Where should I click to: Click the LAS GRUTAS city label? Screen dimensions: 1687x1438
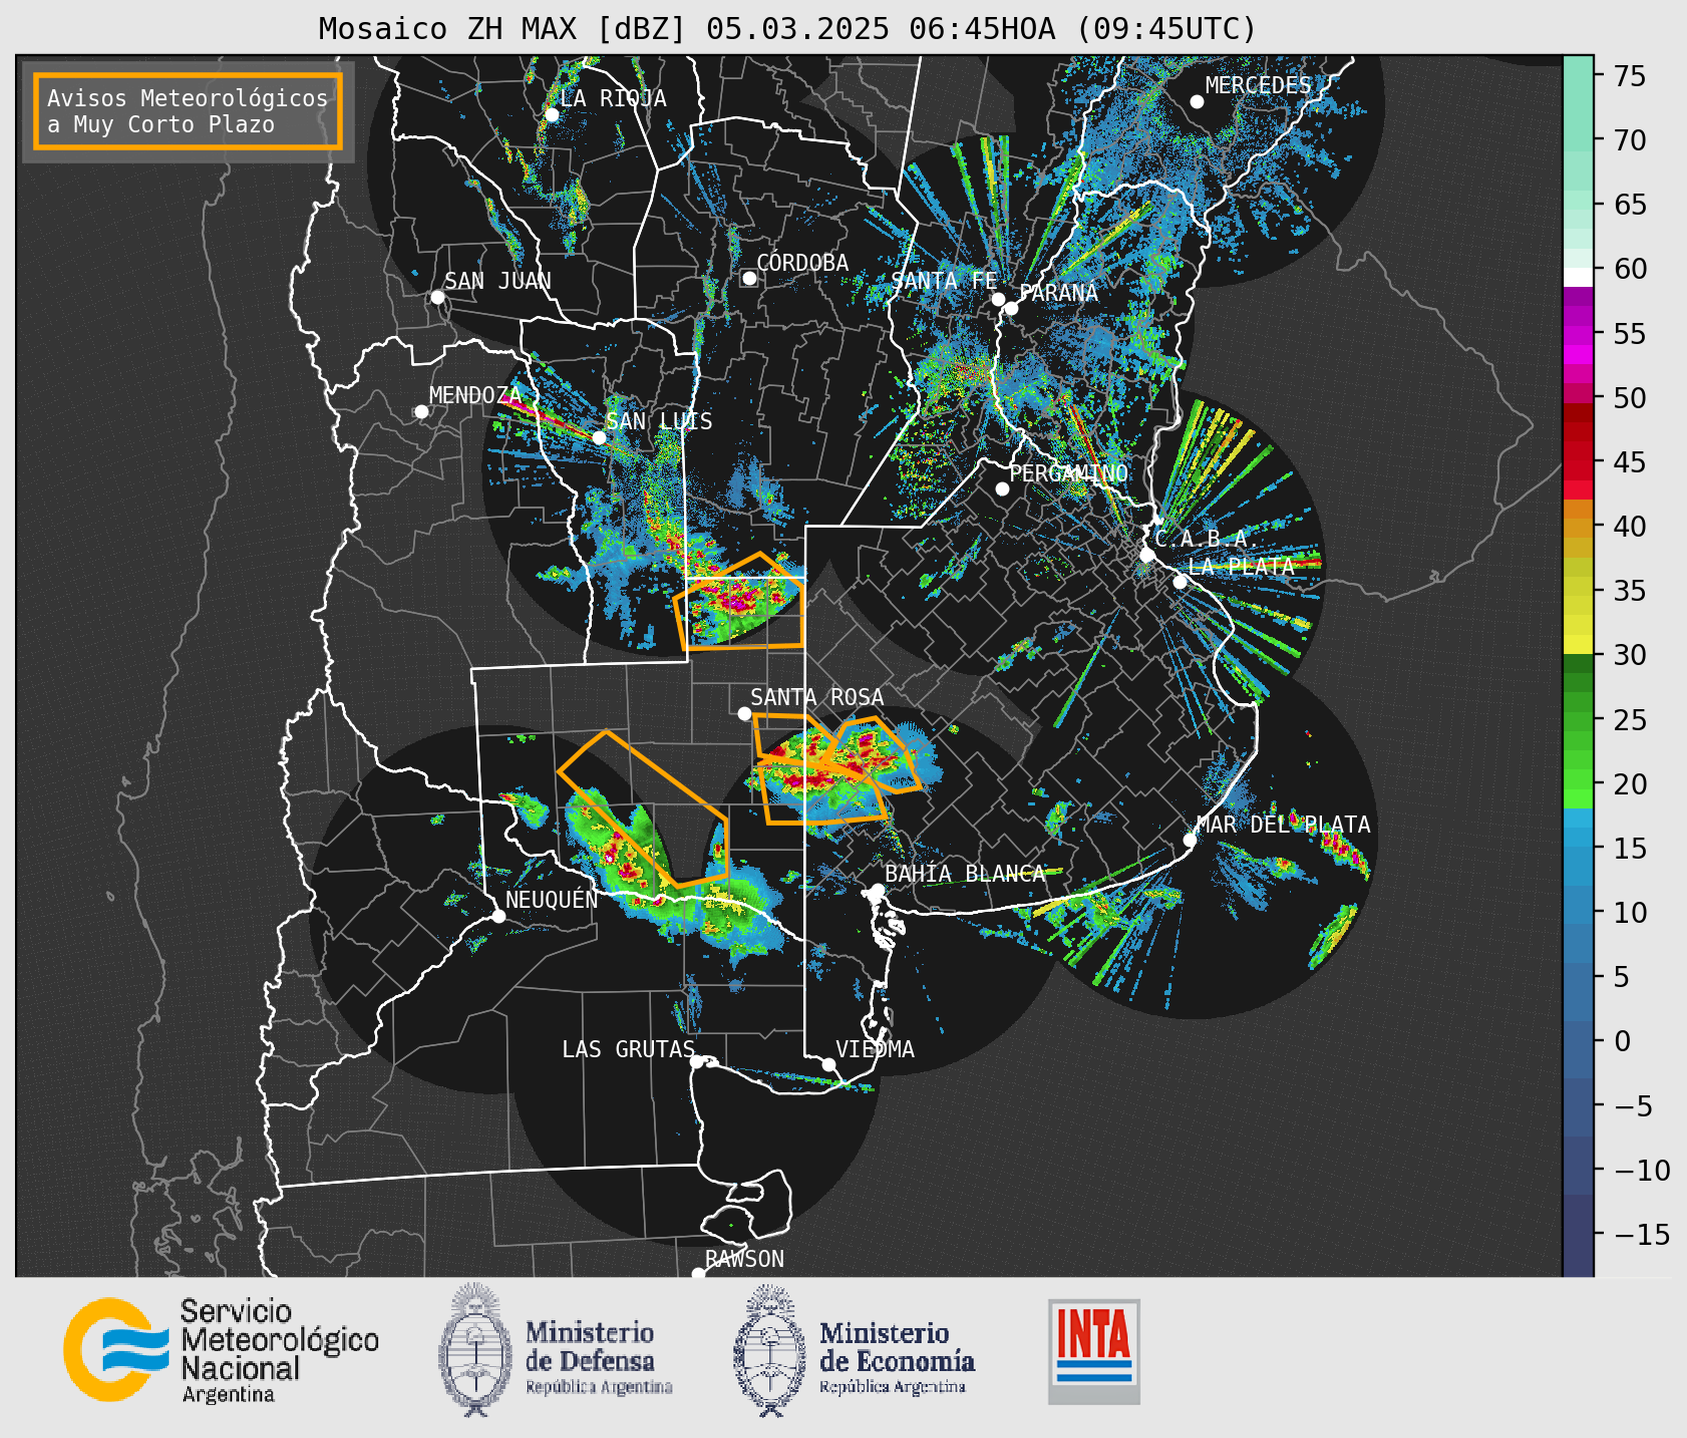point(628,1049)
